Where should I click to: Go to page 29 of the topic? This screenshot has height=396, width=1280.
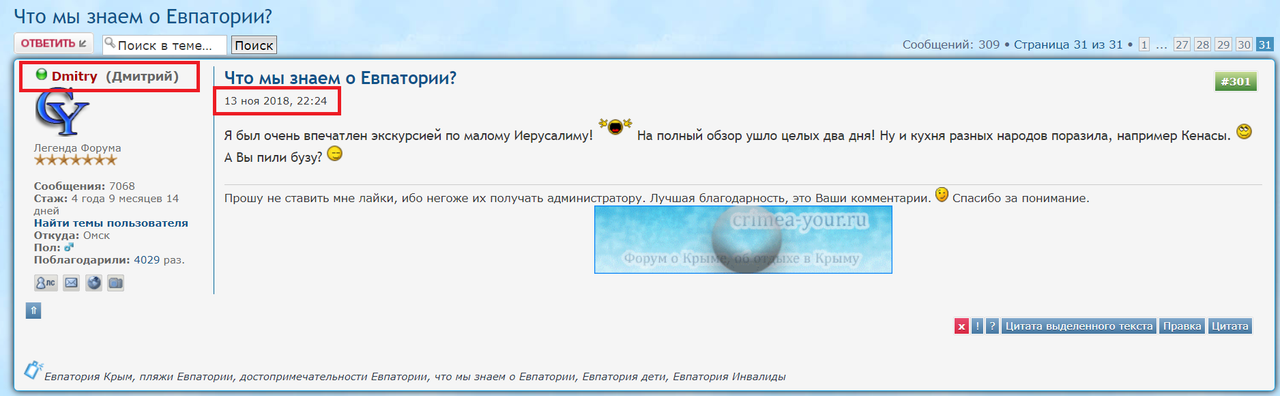[1223, 45]
